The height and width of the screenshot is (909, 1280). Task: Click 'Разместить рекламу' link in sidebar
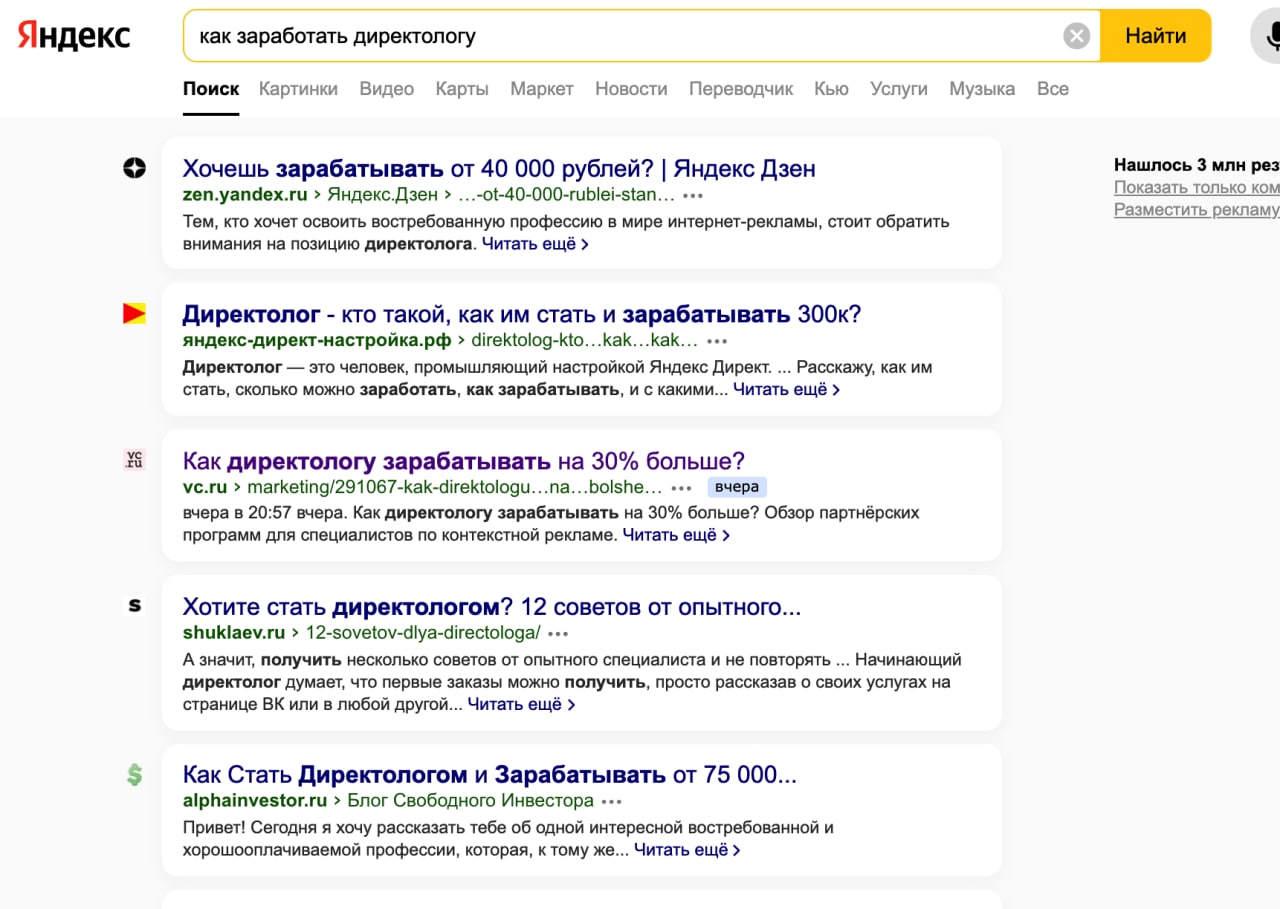click(x=1197, y=209)
